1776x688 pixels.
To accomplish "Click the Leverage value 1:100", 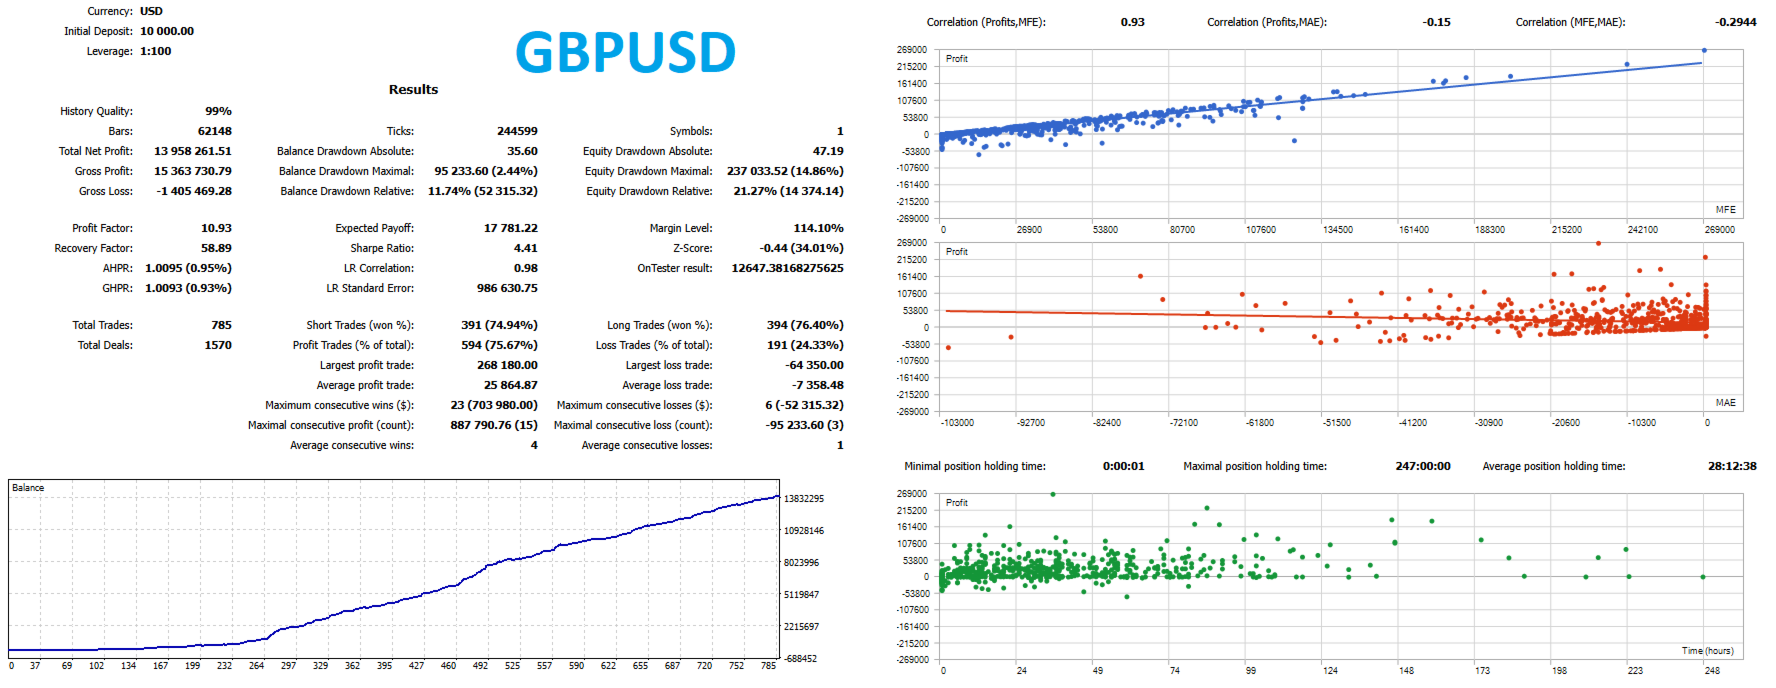I will [156, 51].
